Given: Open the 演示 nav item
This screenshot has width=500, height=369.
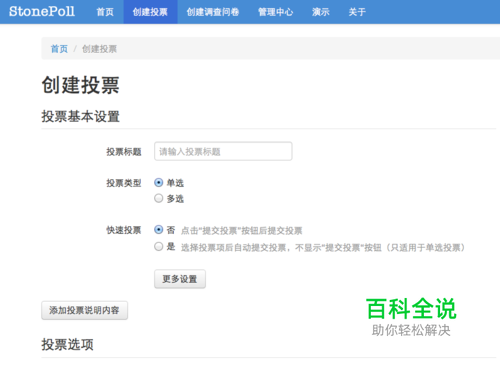Looking at the screenshot, I should [x=321, y=12].
